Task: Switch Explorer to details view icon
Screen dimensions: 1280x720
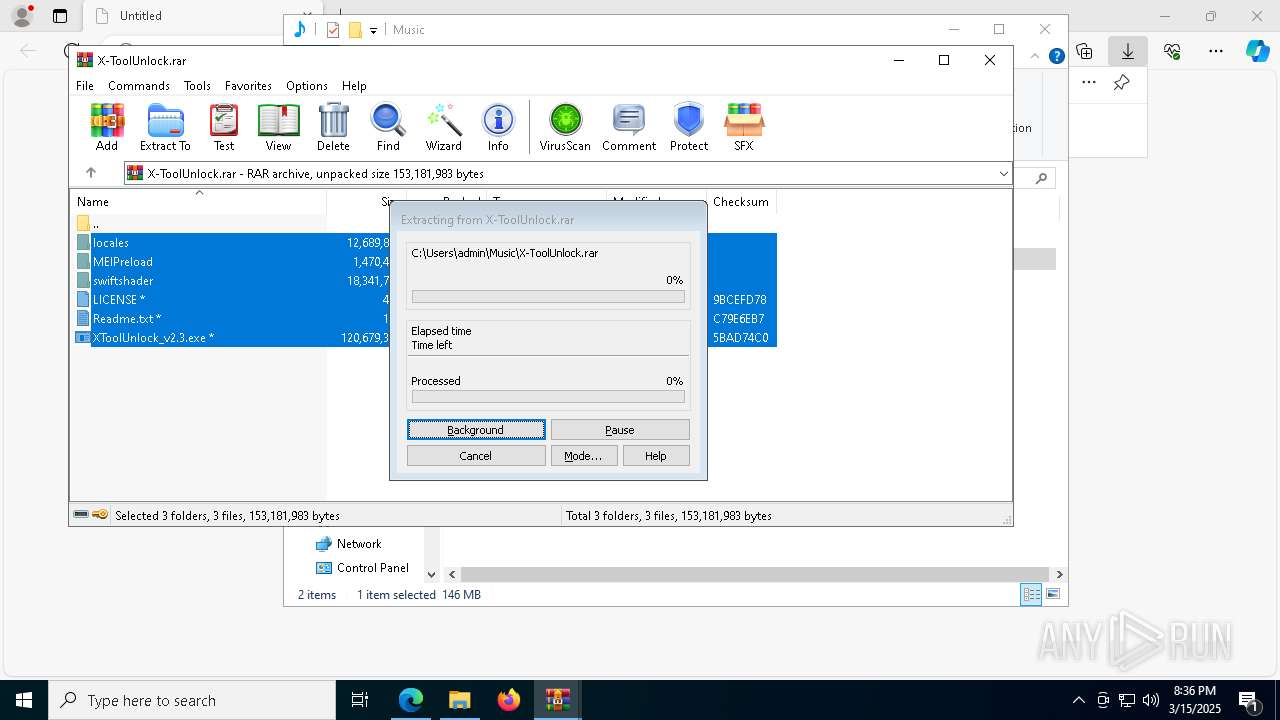Action: (x=1031, y=595)
